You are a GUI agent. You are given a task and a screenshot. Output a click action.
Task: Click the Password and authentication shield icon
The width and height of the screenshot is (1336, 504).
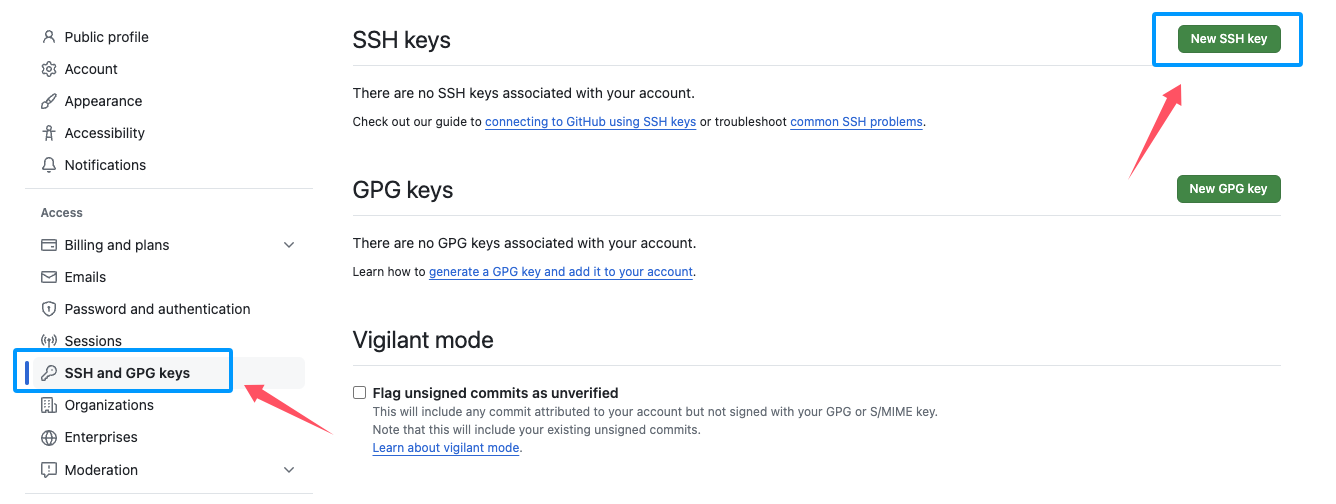tap(48, 309)
